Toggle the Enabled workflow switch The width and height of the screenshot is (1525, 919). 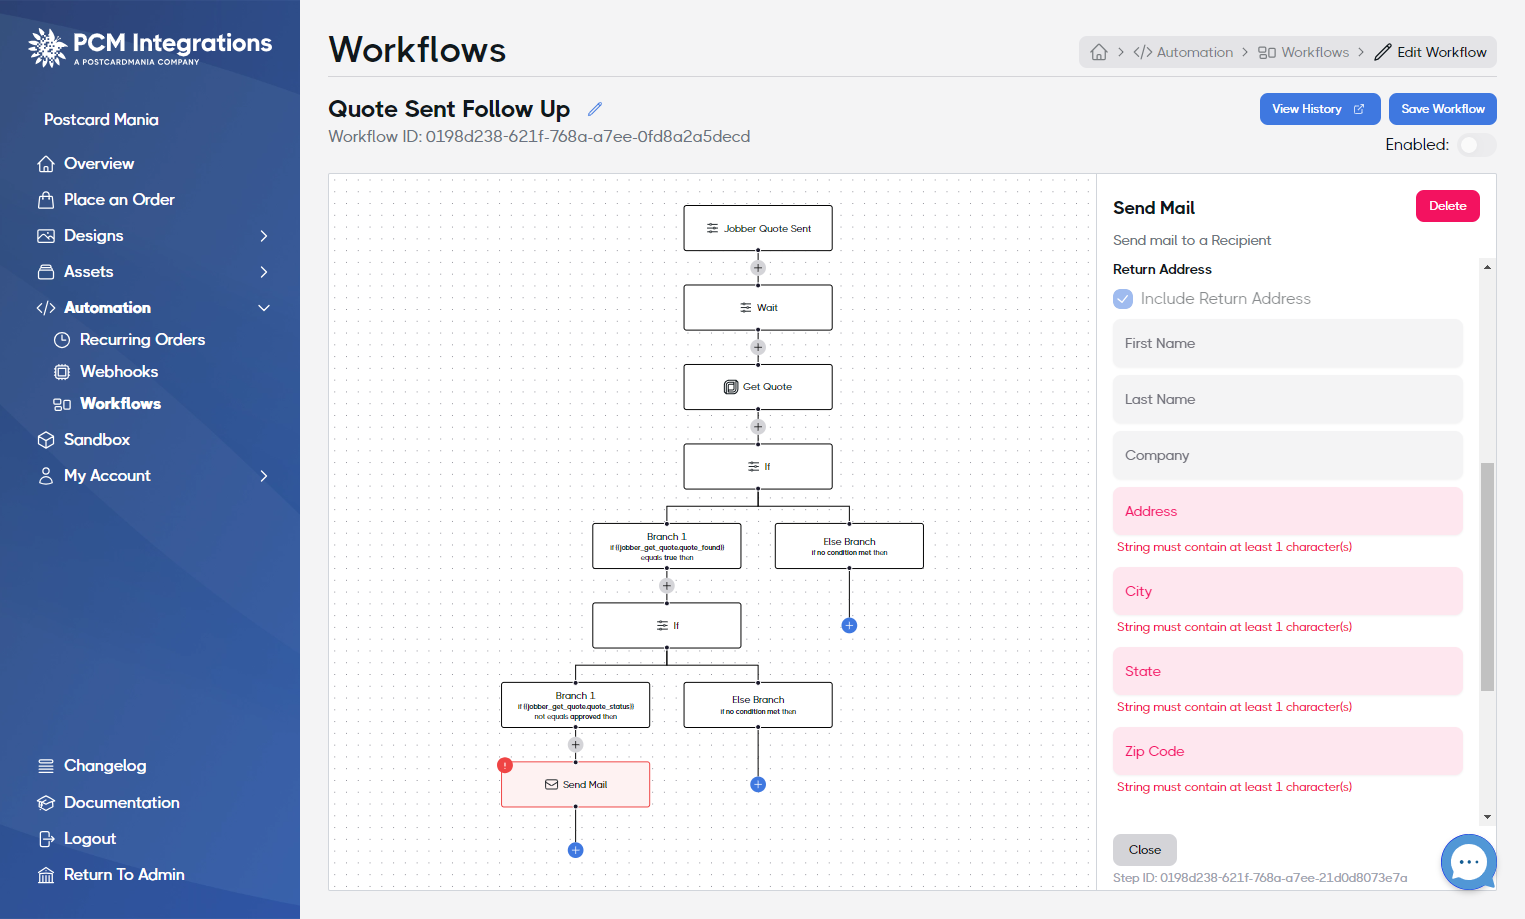point(1476,145)
